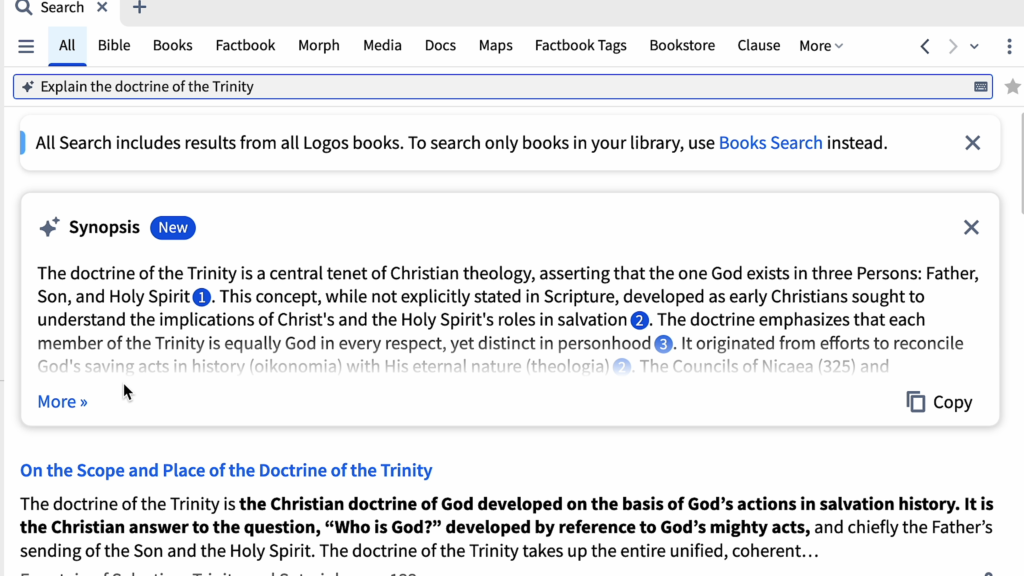The width and height of the screenshot is (1024, 576).
Task: Dismiss the All Search info banner
Action: 972,143
